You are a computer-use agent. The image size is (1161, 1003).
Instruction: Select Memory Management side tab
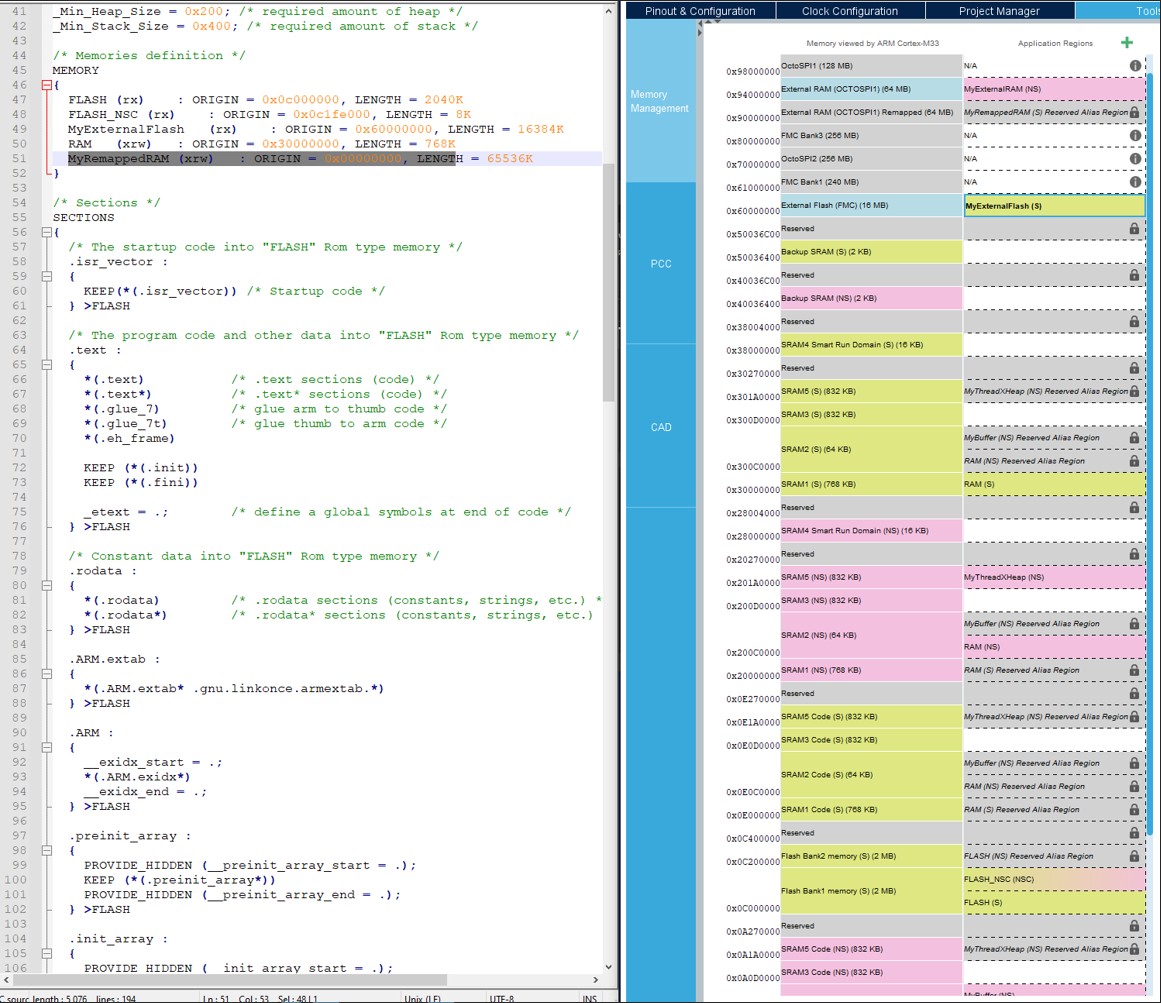660,101
